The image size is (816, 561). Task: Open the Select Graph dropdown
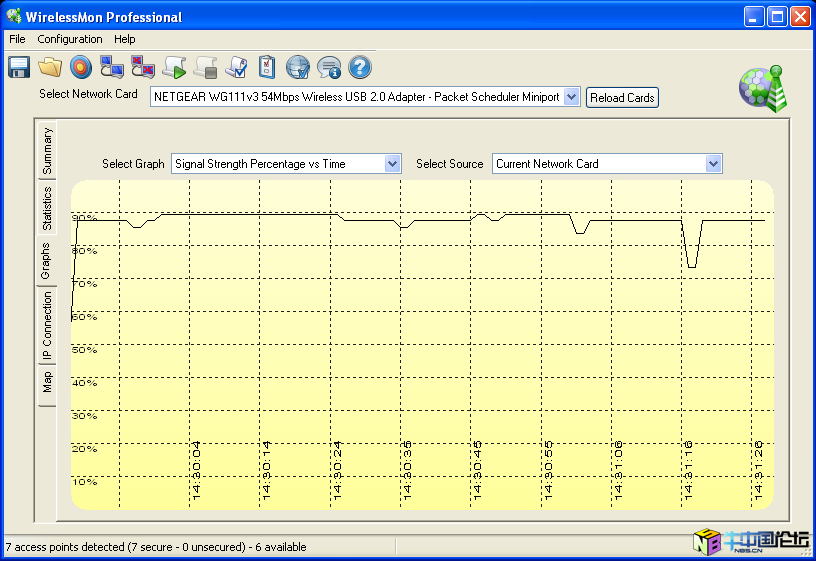click(x=392, y=164)
